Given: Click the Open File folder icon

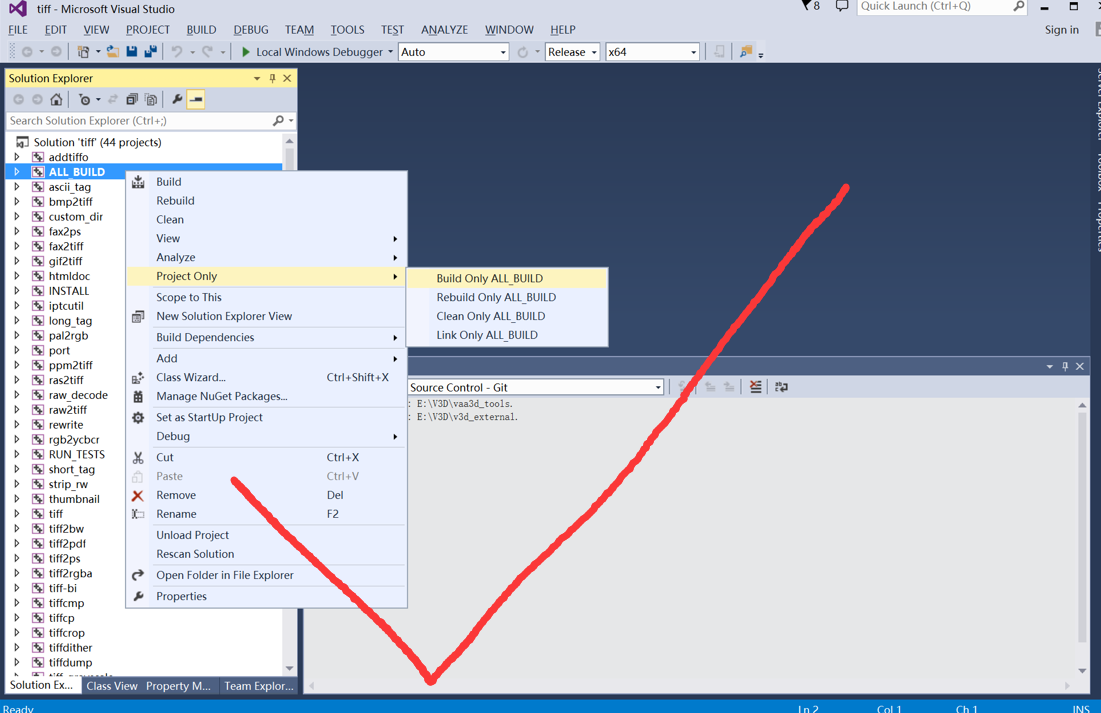Looking at the screenshot, I should pyautogui.click(x=112, y=52).
